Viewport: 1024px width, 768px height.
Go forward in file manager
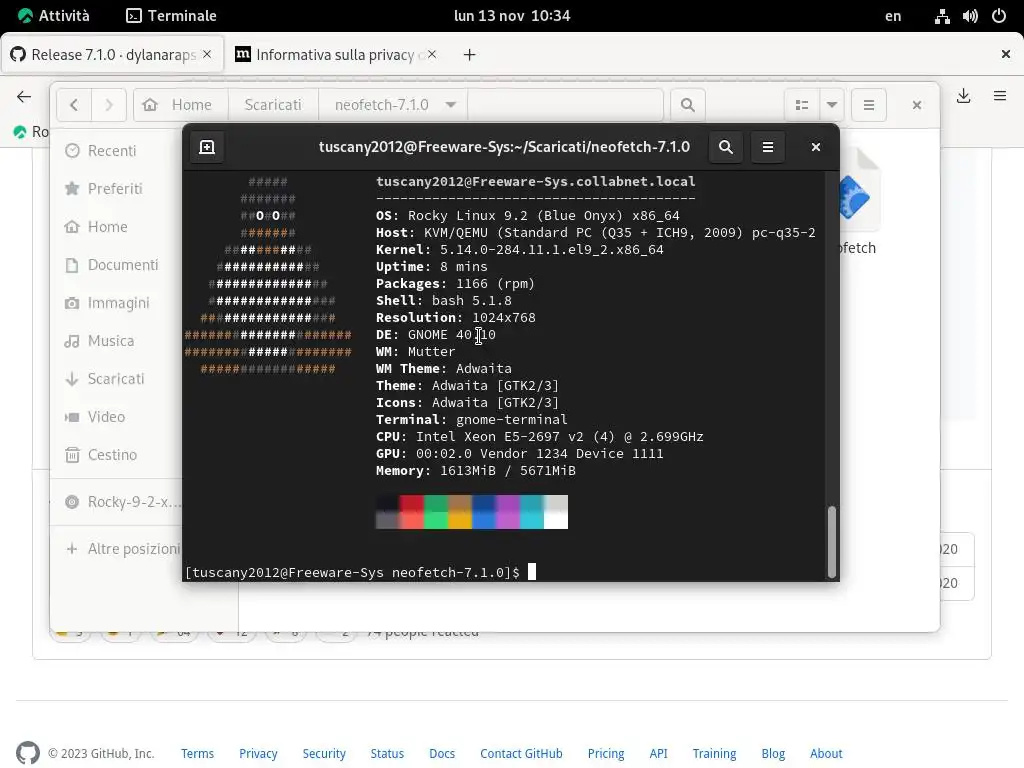pos(108,105)
